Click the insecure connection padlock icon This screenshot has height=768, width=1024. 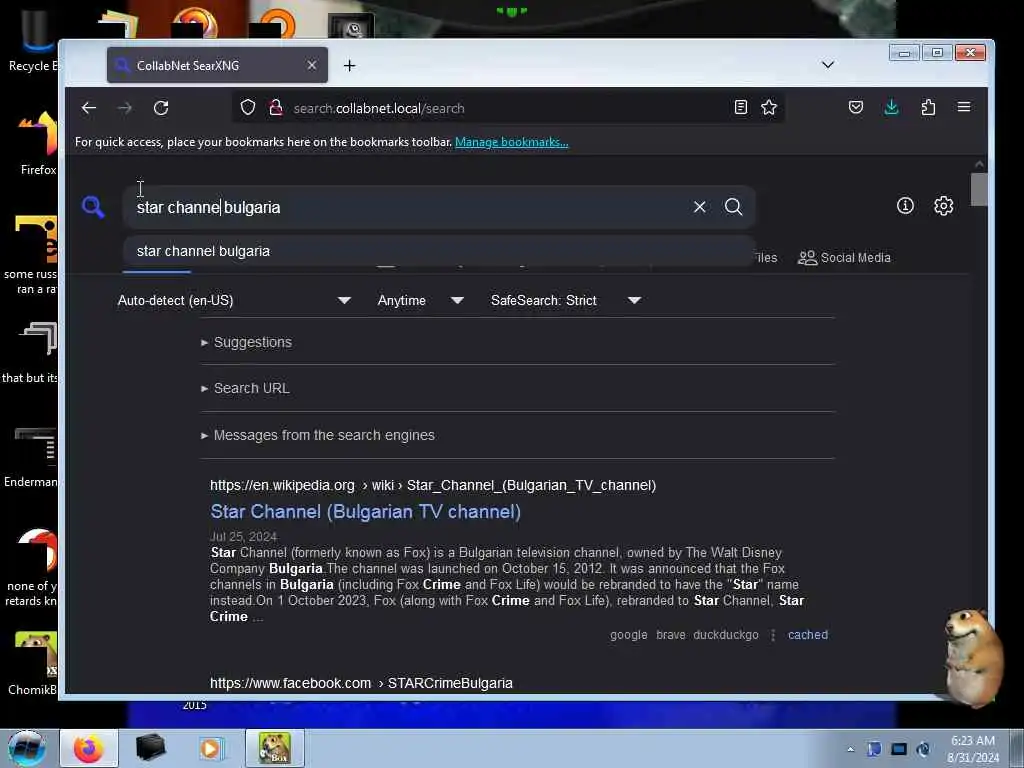(x=276, y=107)
